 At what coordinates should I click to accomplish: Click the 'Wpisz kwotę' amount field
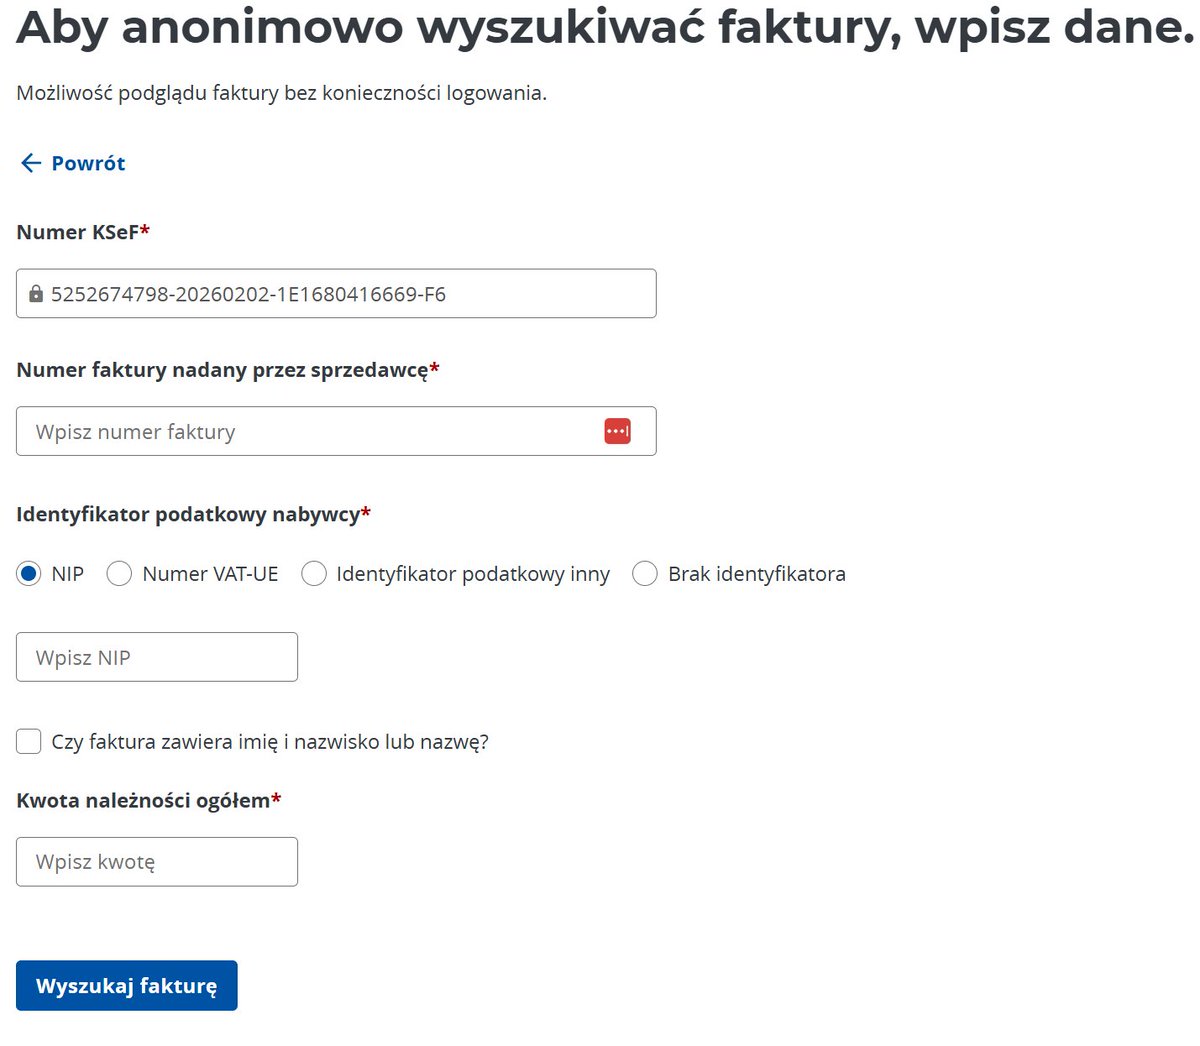coord(157,862)
